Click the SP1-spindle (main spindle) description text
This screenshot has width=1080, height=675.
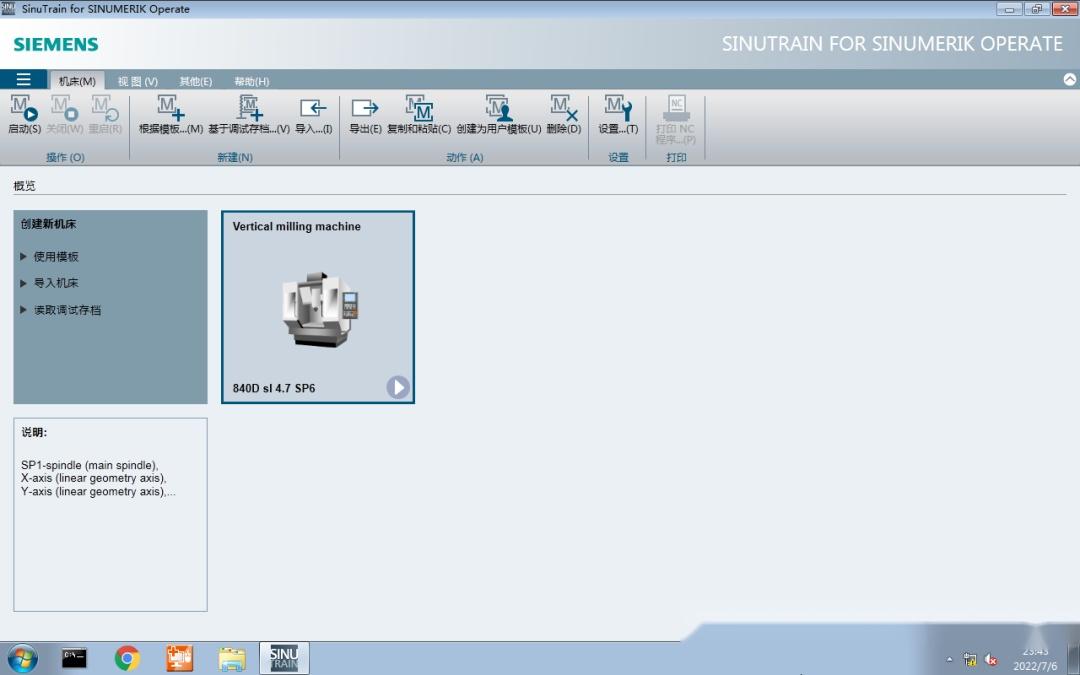click(90, 465)
